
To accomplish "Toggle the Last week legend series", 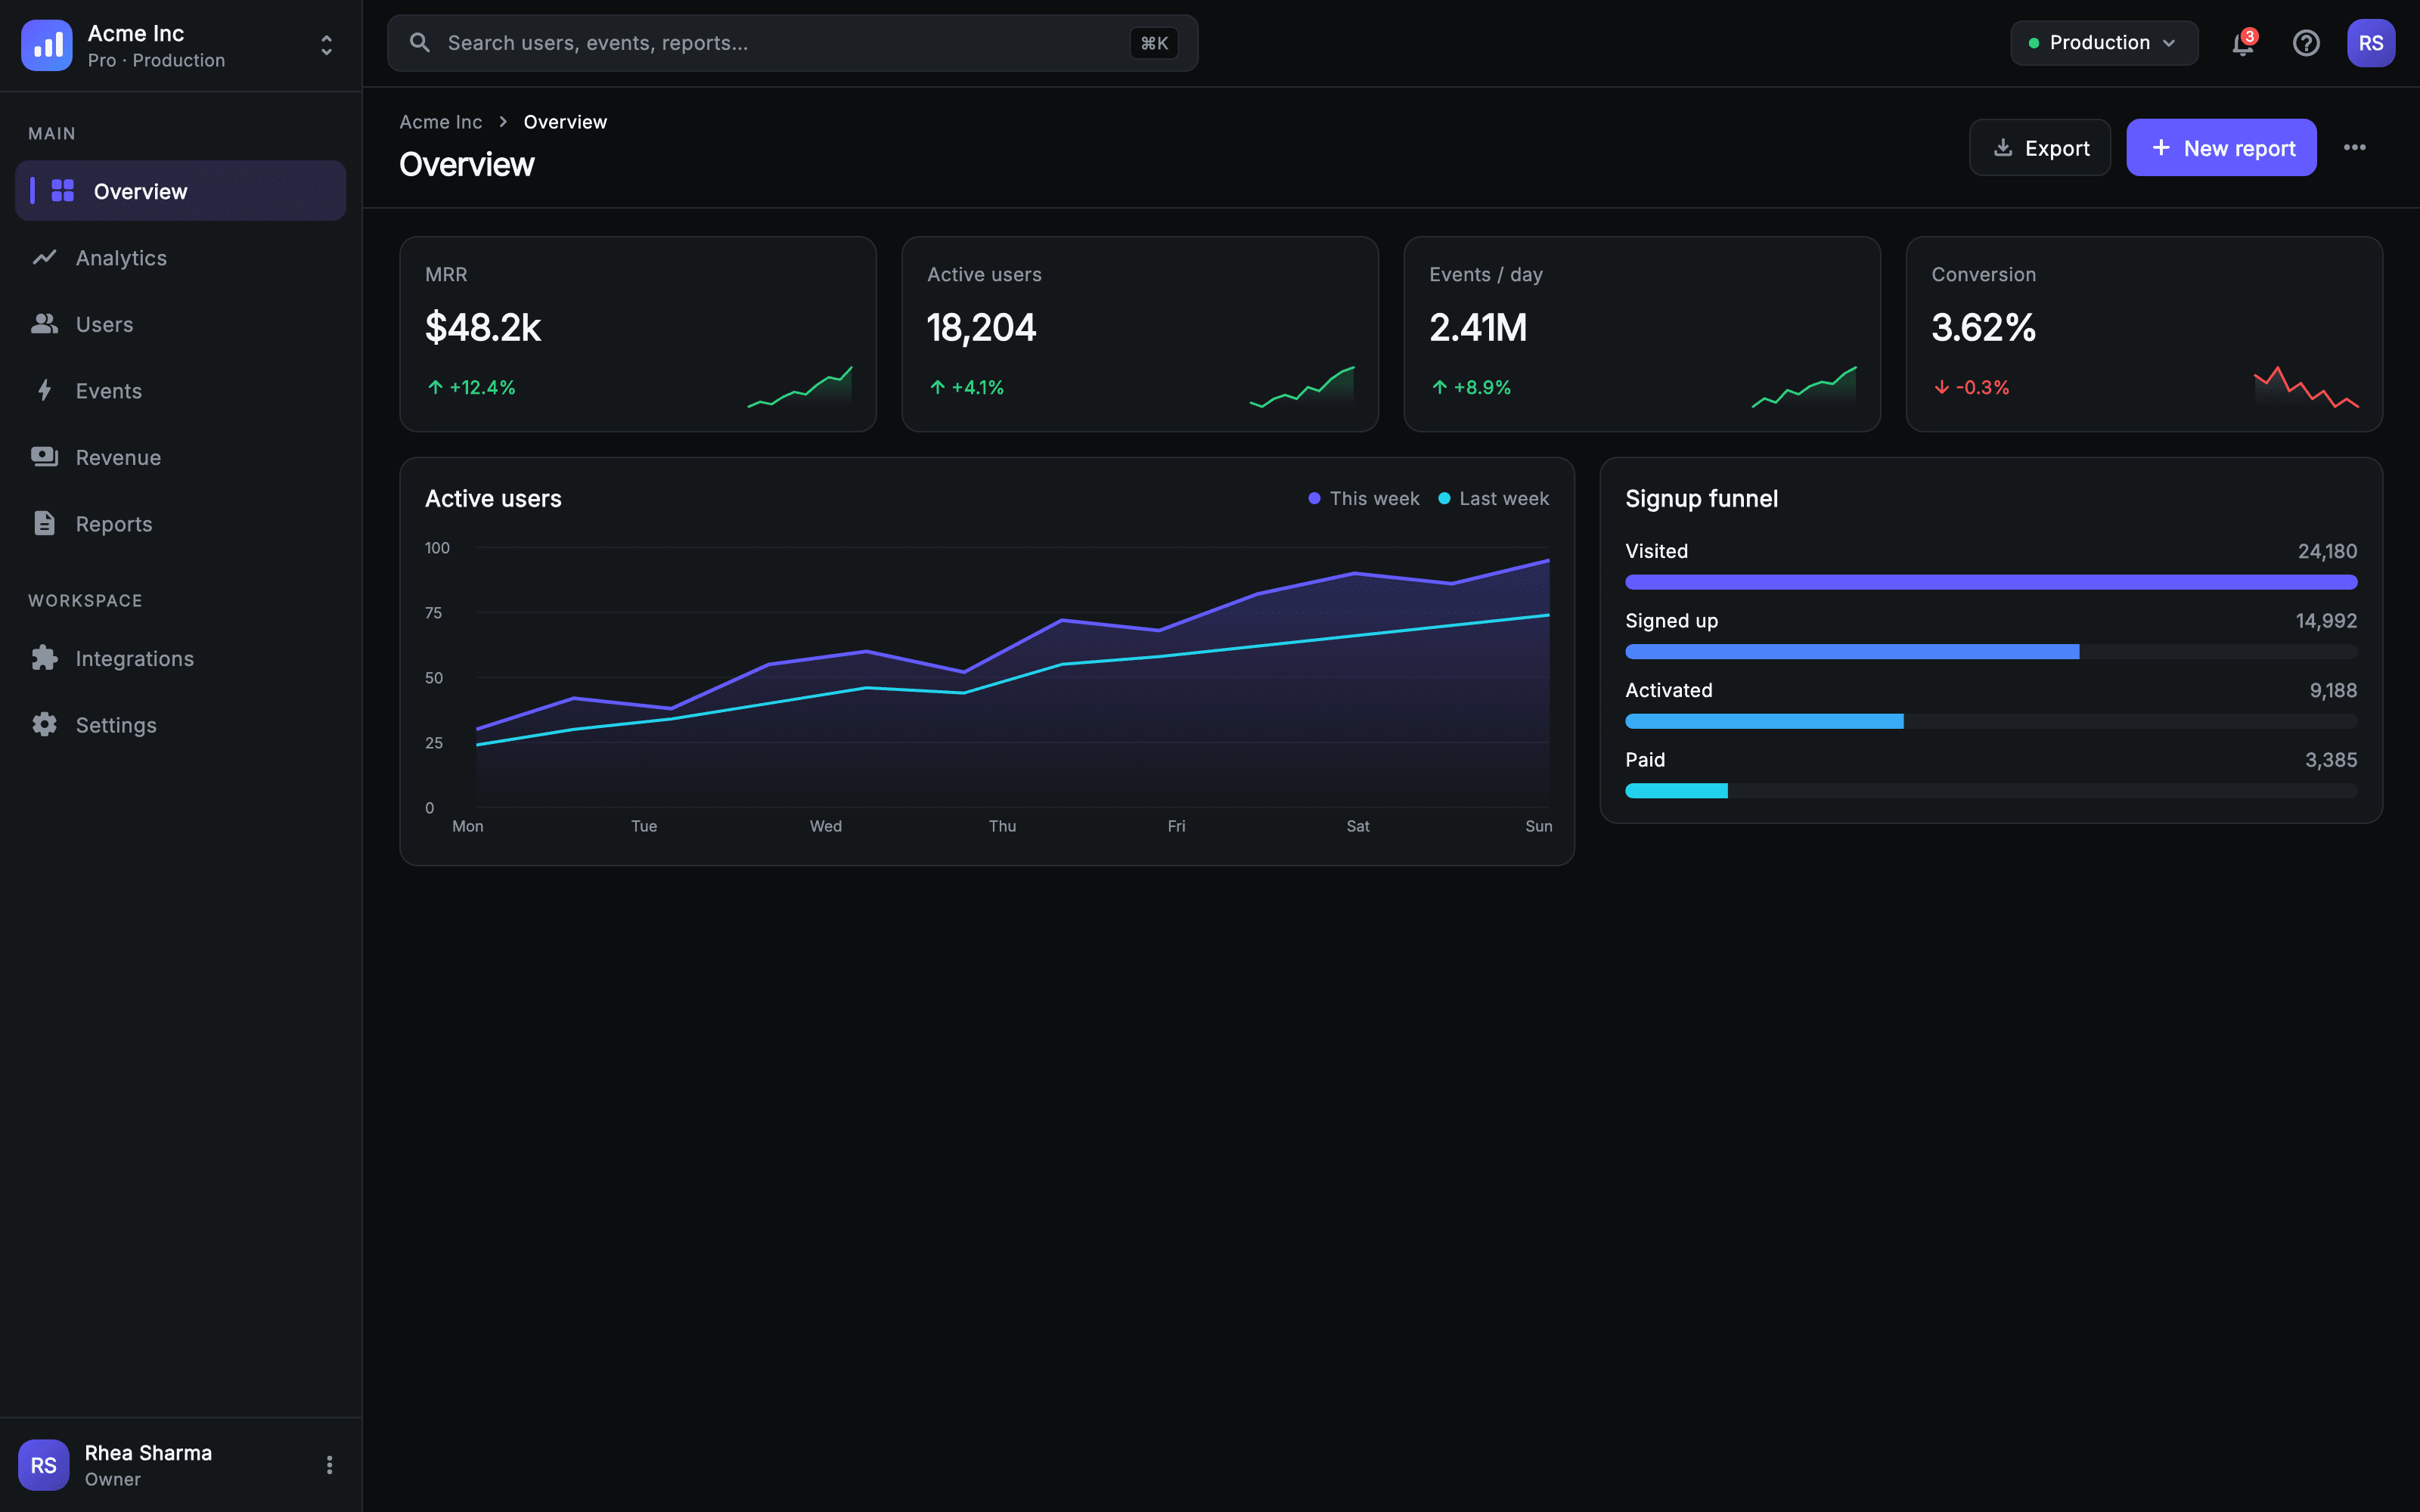I will tap(1494, 498).
